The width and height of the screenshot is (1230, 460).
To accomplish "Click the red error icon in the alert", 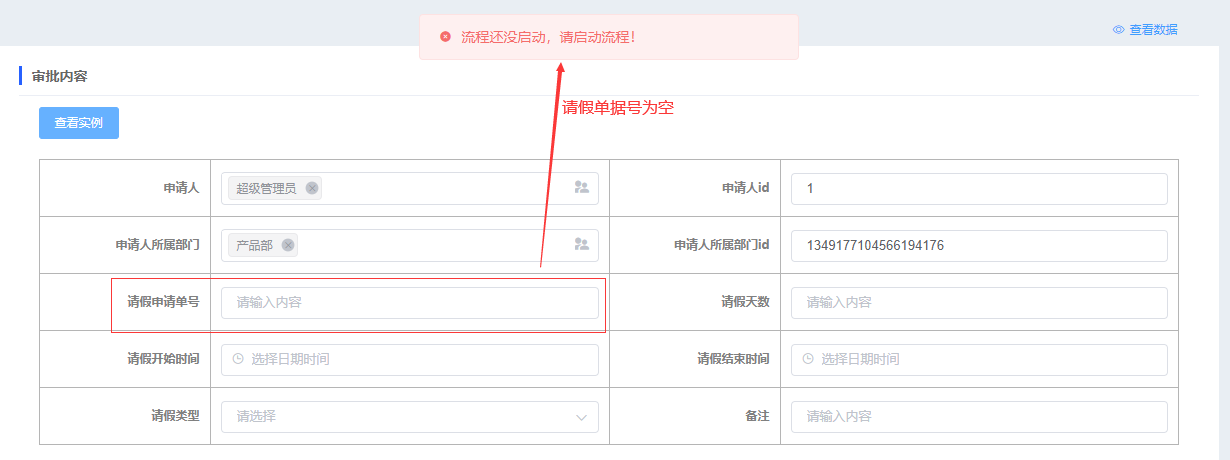I will [x=445, y=37].
